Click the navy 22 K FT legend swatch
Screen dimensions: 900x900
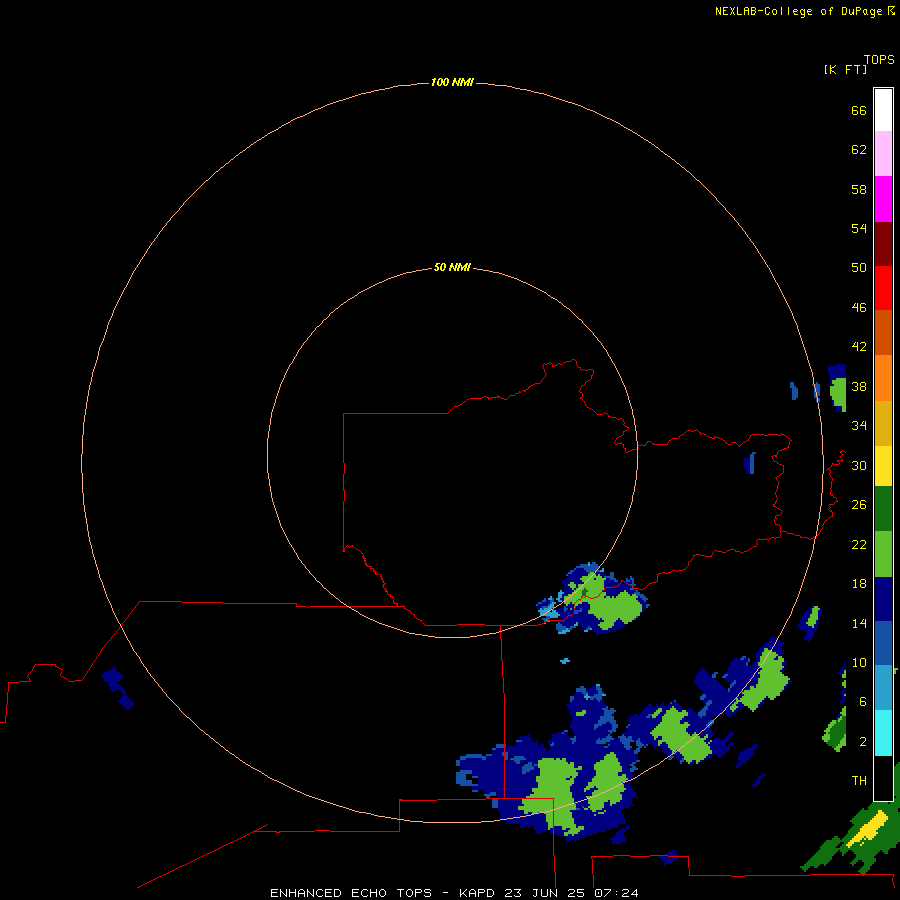pyautogui.click(x=883, y=599)
